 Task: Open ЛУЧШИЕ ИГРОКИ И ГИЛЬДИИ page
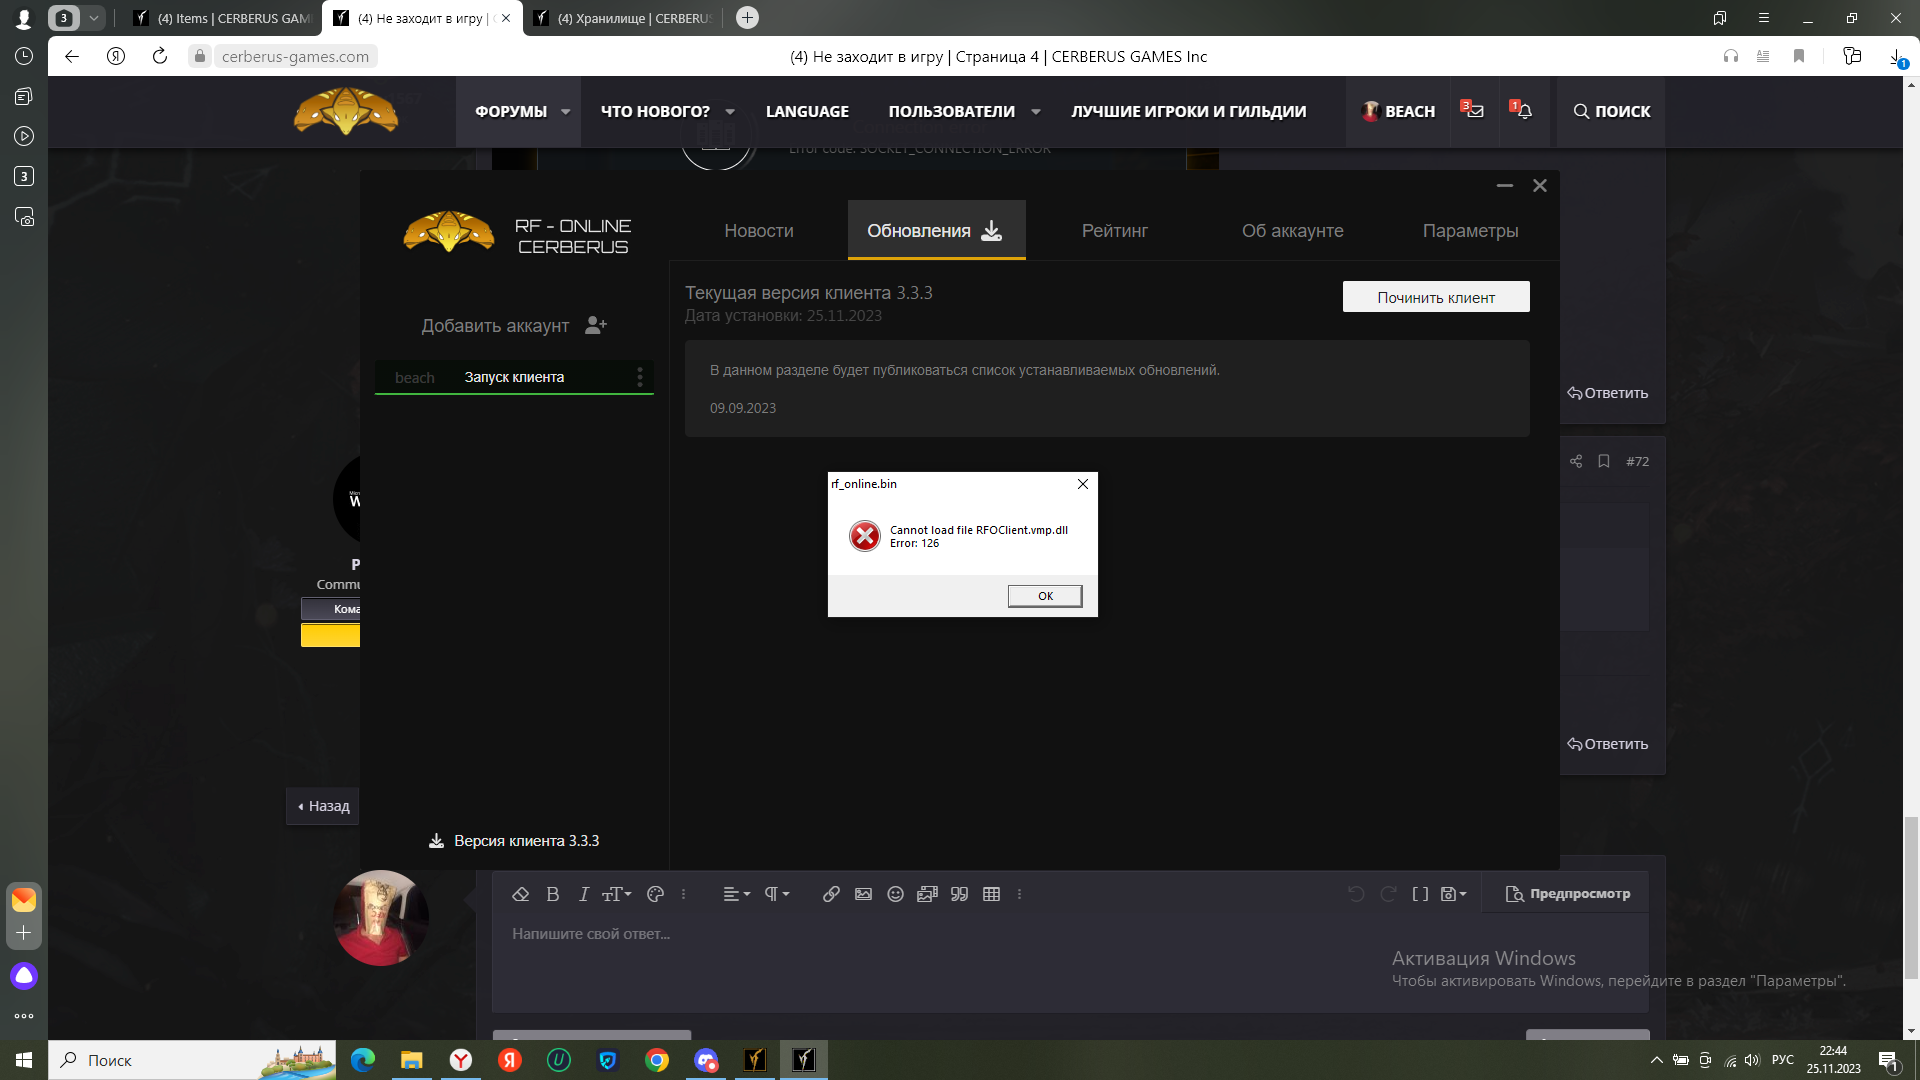click(1188, 112)
